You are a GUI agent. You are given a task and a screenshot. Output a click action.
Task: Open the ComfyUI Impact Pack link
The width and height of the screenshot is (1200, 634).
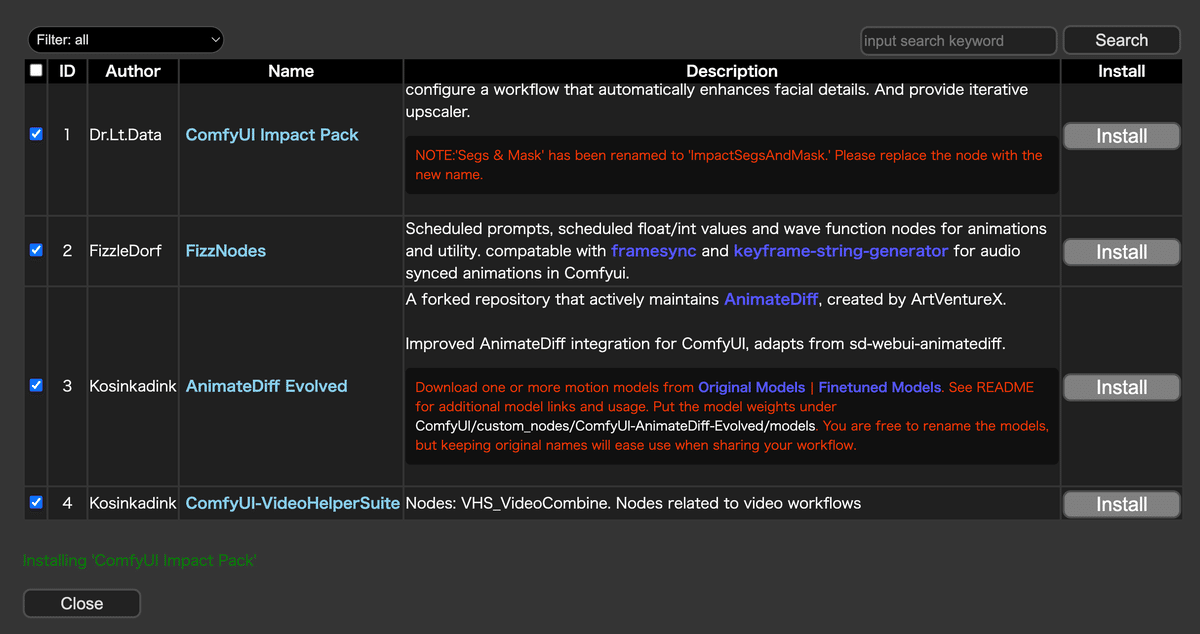tap(272, 135)
